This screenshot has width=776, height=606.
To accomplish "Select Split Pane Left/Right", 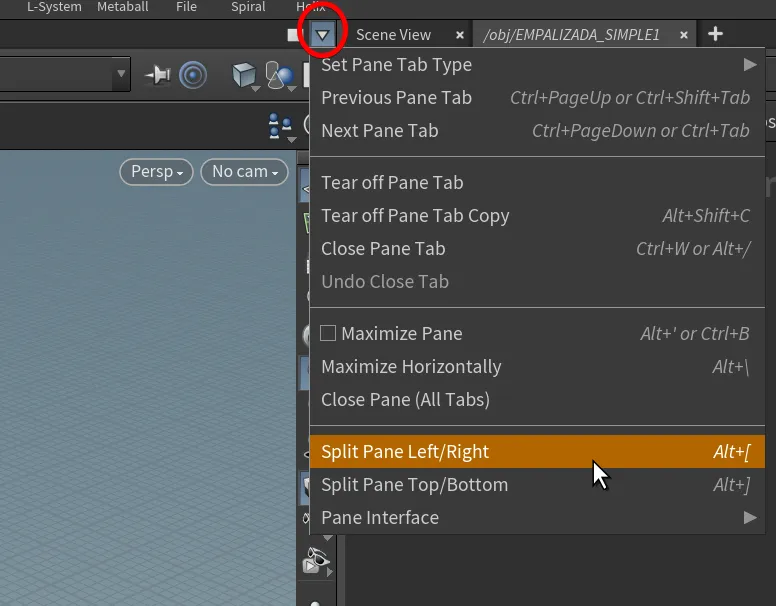I will (537, 452).
